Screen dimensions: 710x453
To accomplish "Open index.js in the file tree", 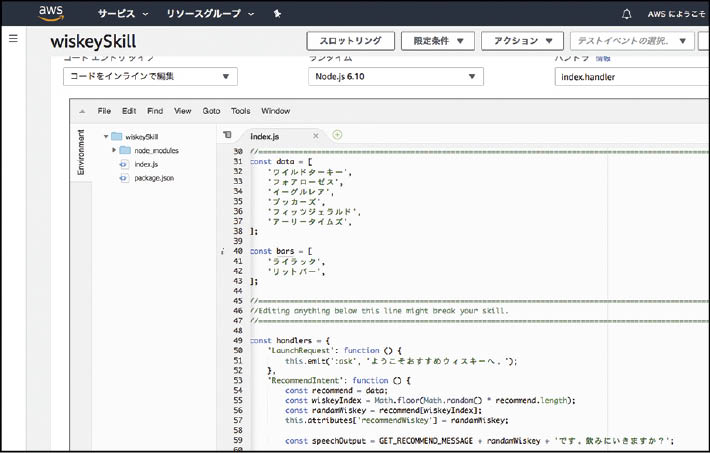I will (x=146, y=164).
